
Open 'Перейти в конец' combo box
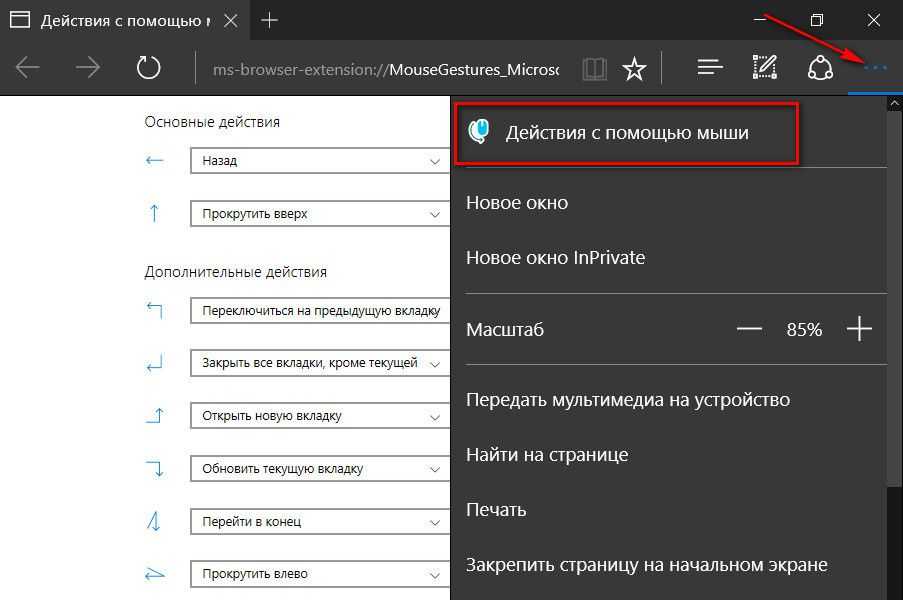coord(320,522)
